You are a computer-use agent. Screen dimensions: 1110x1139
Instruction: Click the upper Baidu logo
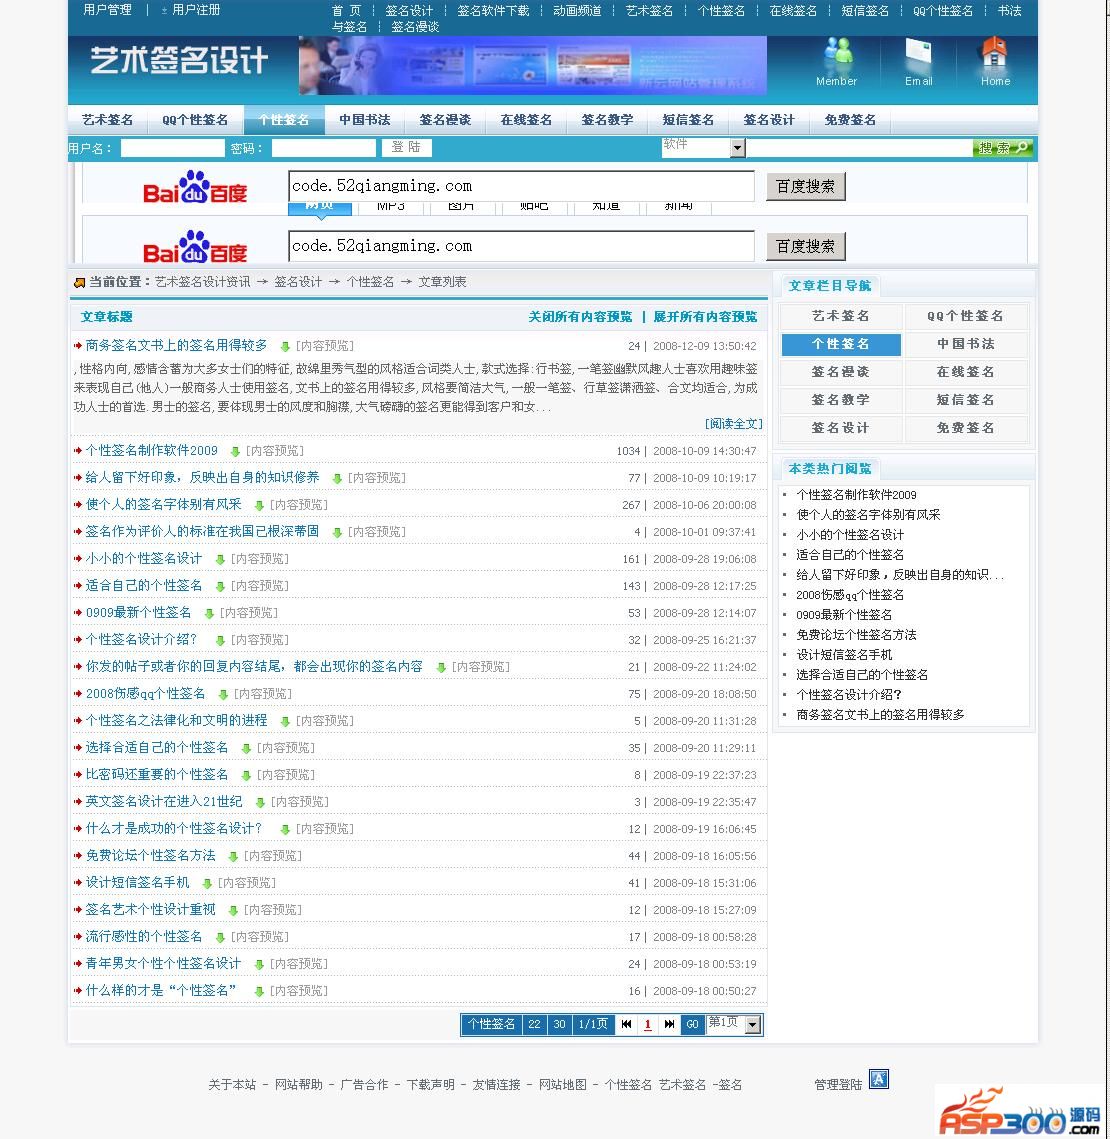coord(195,187)
